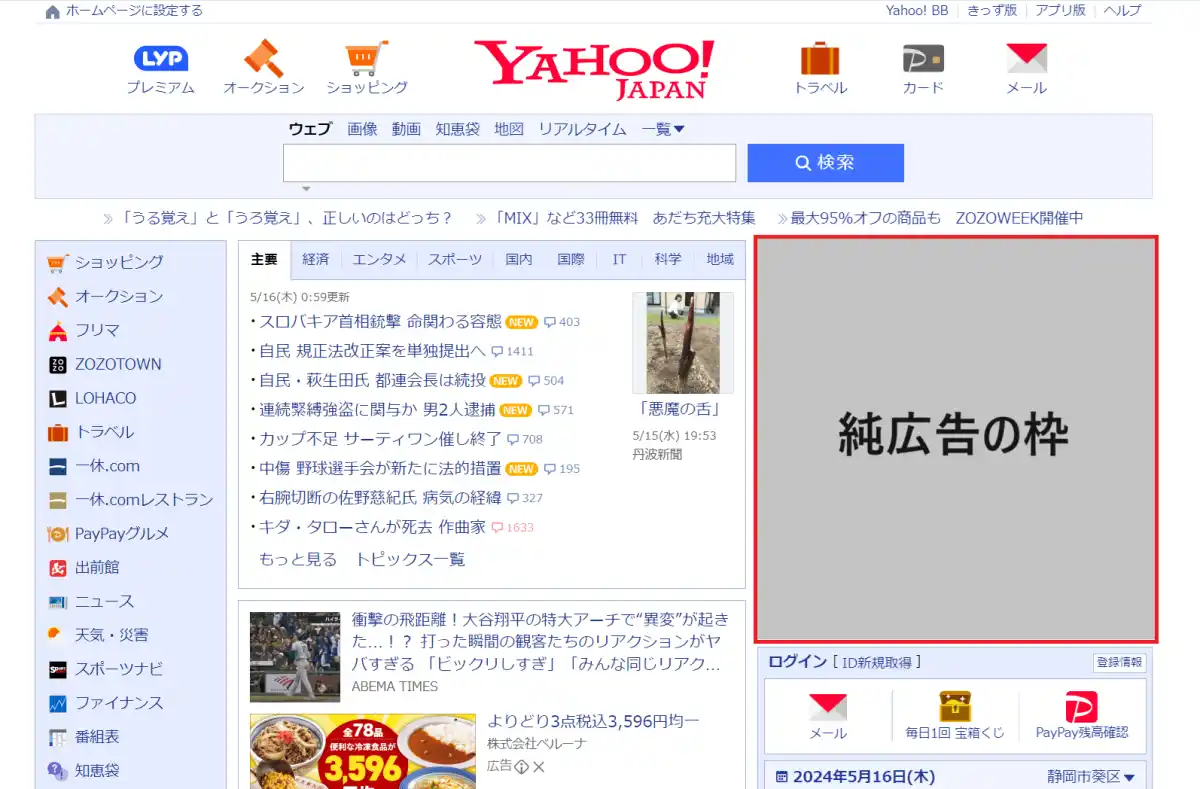
Task: Open スポーツナビ in the sidebar
Action: (118, 669)
